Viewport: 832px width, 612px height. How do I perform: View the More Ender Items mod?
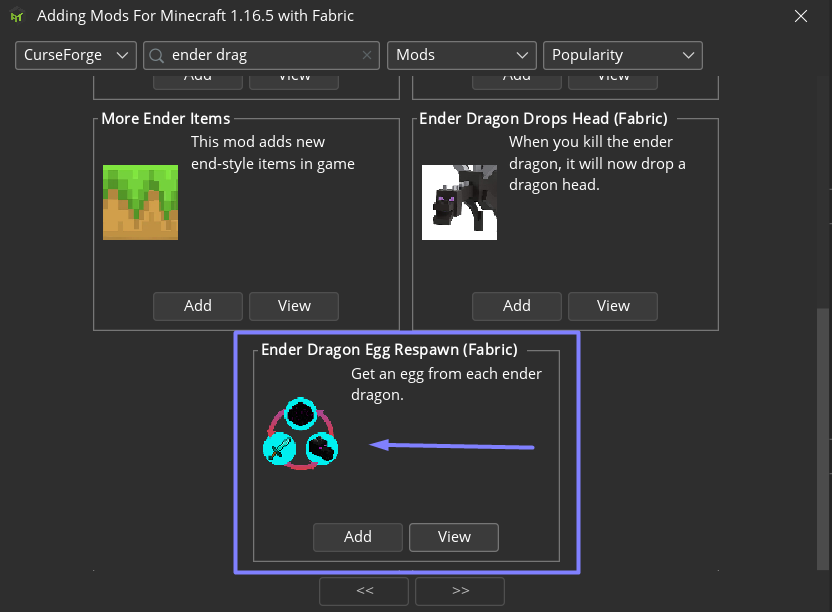(294, 306)
